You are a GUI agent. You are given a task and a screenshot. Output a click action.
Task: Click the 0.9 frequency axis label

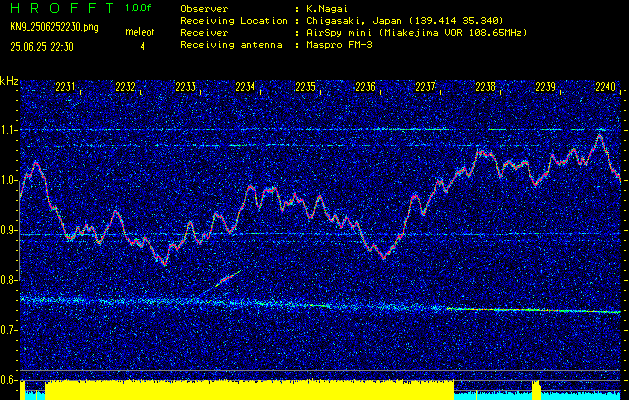pos(8,230)
